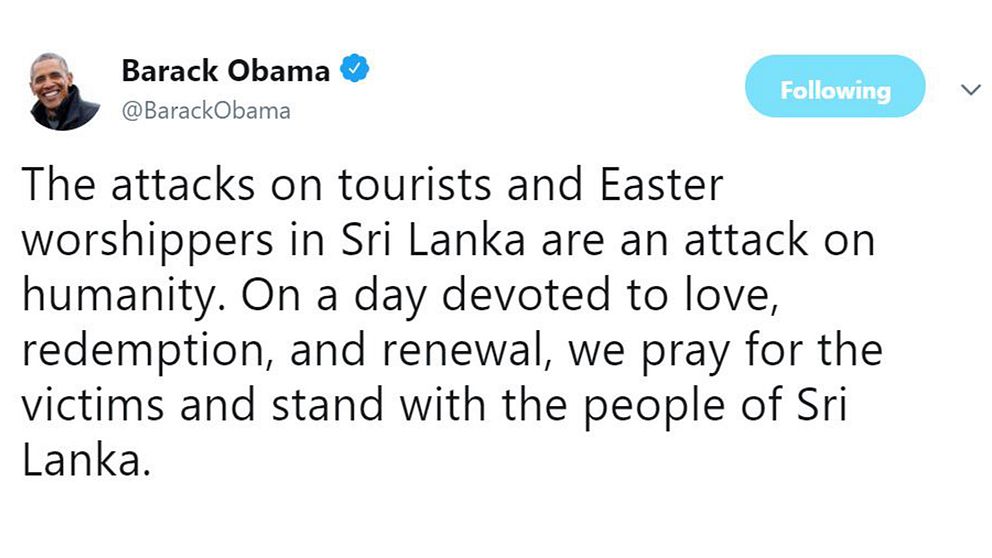The height and width of the screenshot is (558, 992).
Task: Click the blue verified badge
Action: pyautogui.click(x=355, y=70)
